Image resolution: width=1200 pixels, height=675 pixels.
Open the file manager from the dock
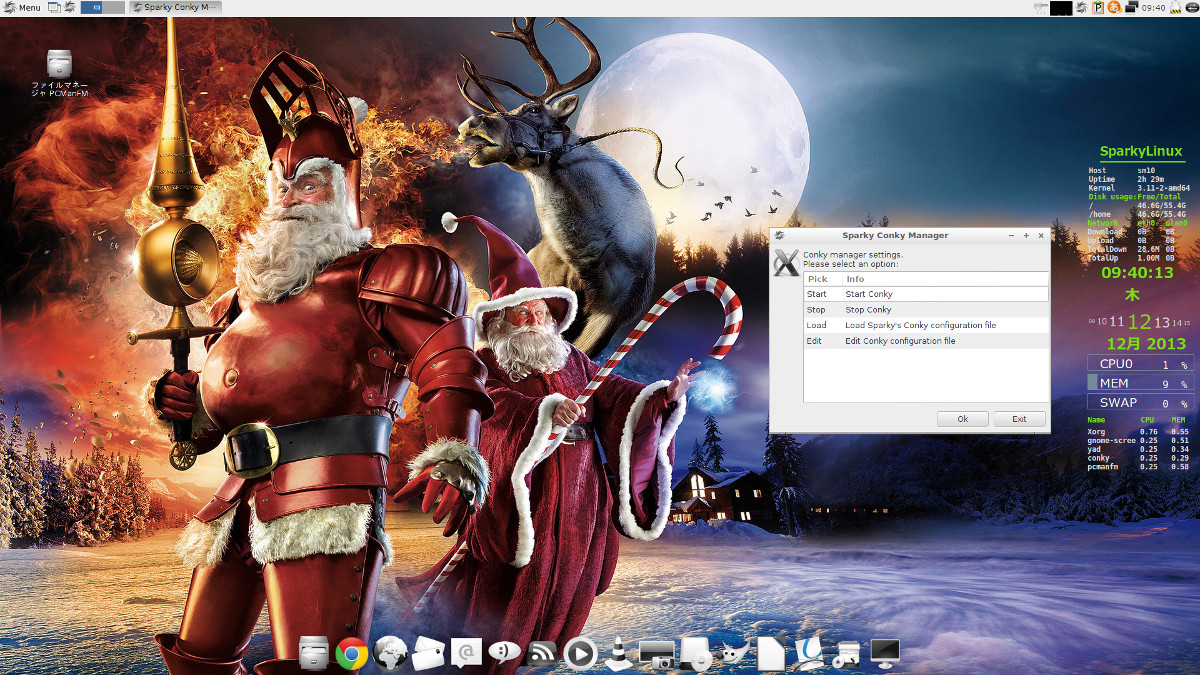click(x=314, y=653)
